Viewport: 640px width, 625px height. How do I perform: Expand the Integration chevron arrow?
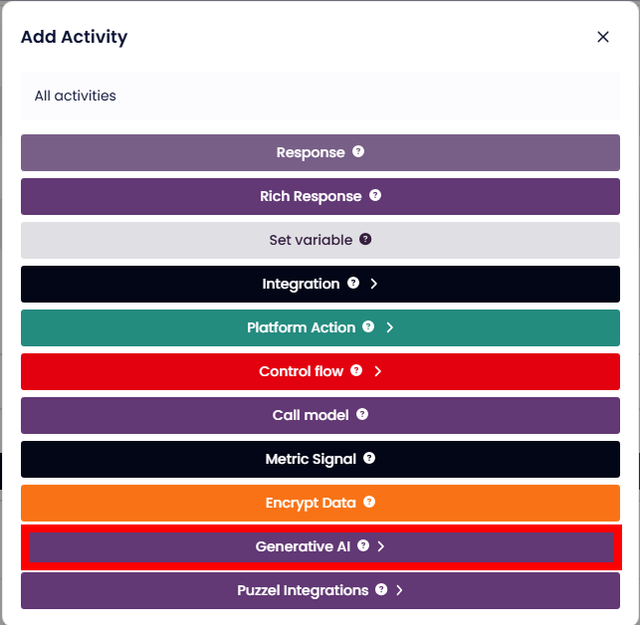pos(374,284)
